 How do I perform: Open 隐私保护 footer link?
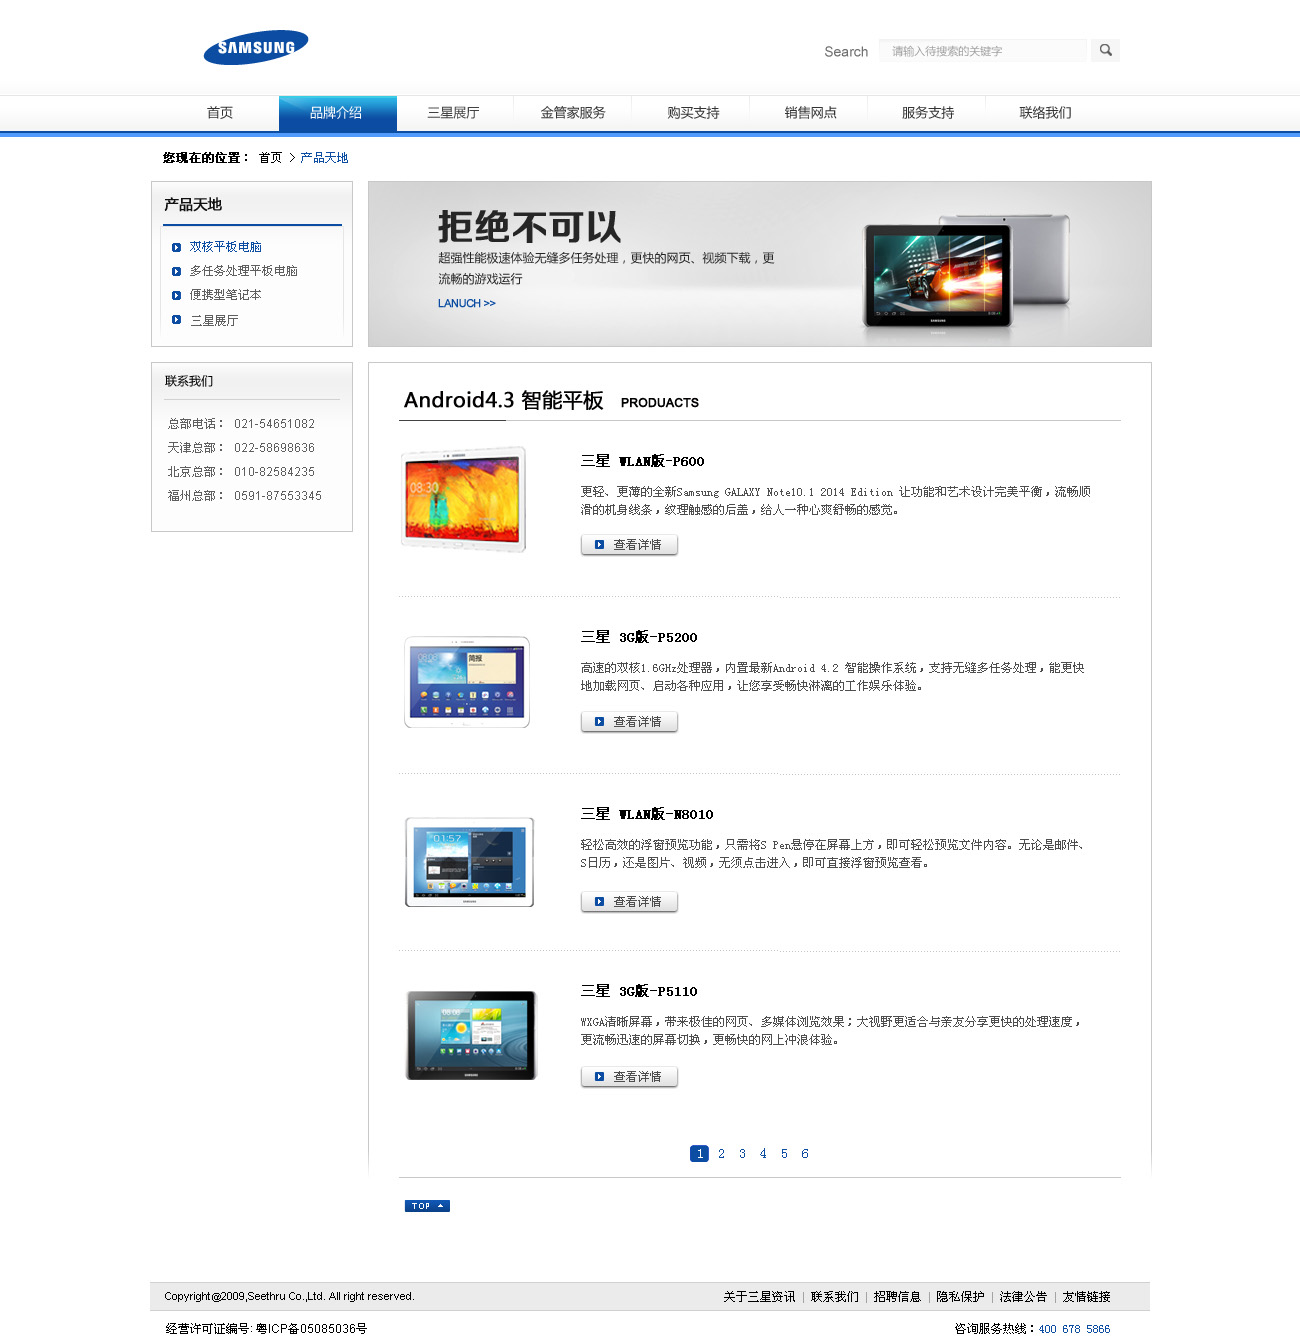click(960, 1297)
